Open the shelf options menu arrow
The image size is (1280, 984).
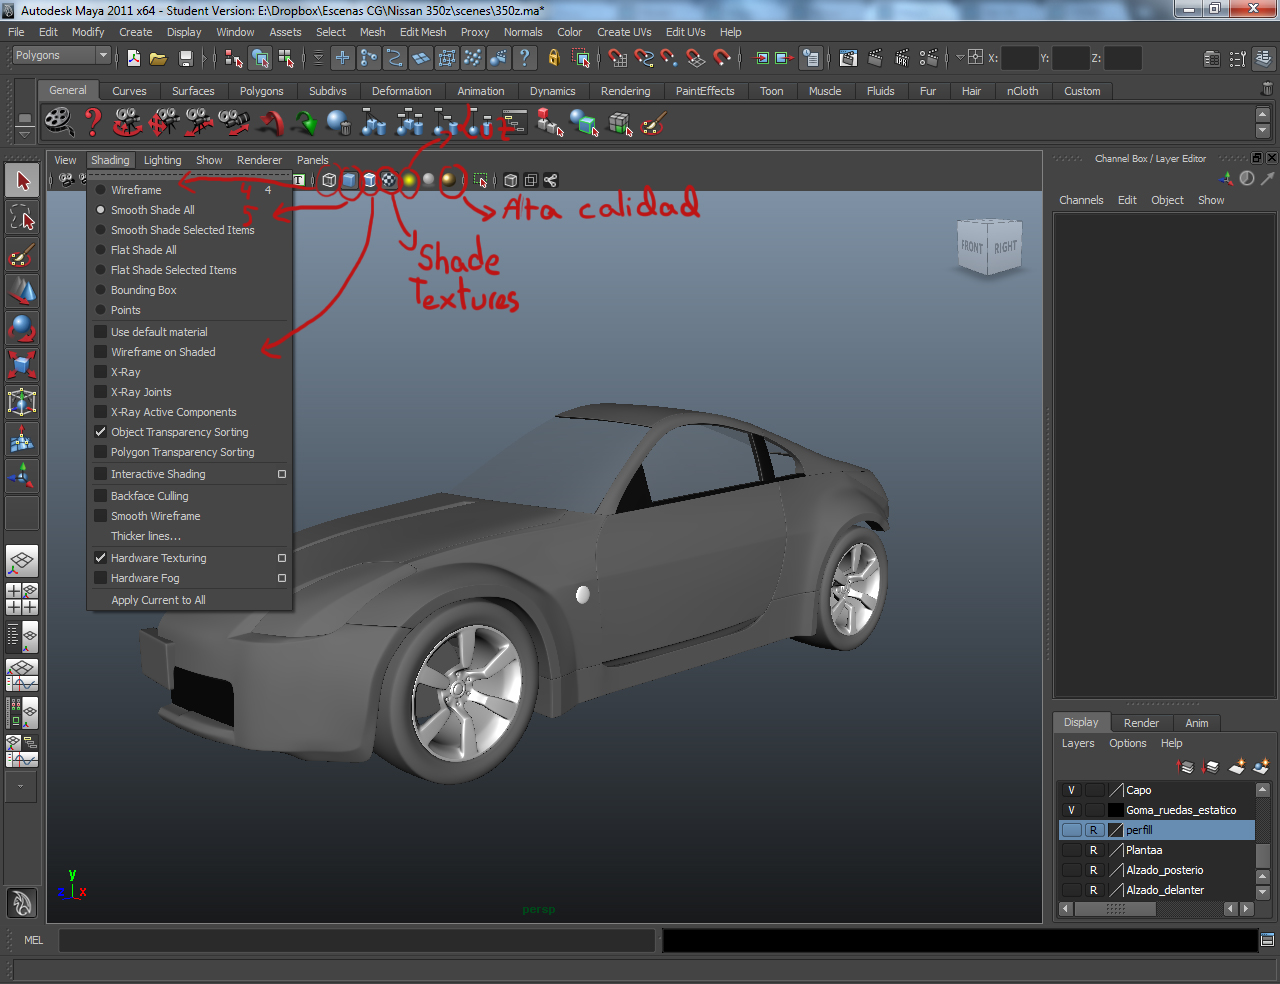[25, 135]
